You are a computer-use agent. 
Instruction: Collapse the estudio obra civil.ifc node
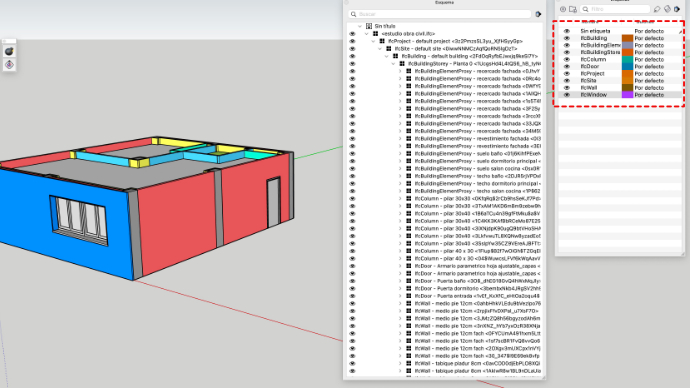tap(367, 33)
